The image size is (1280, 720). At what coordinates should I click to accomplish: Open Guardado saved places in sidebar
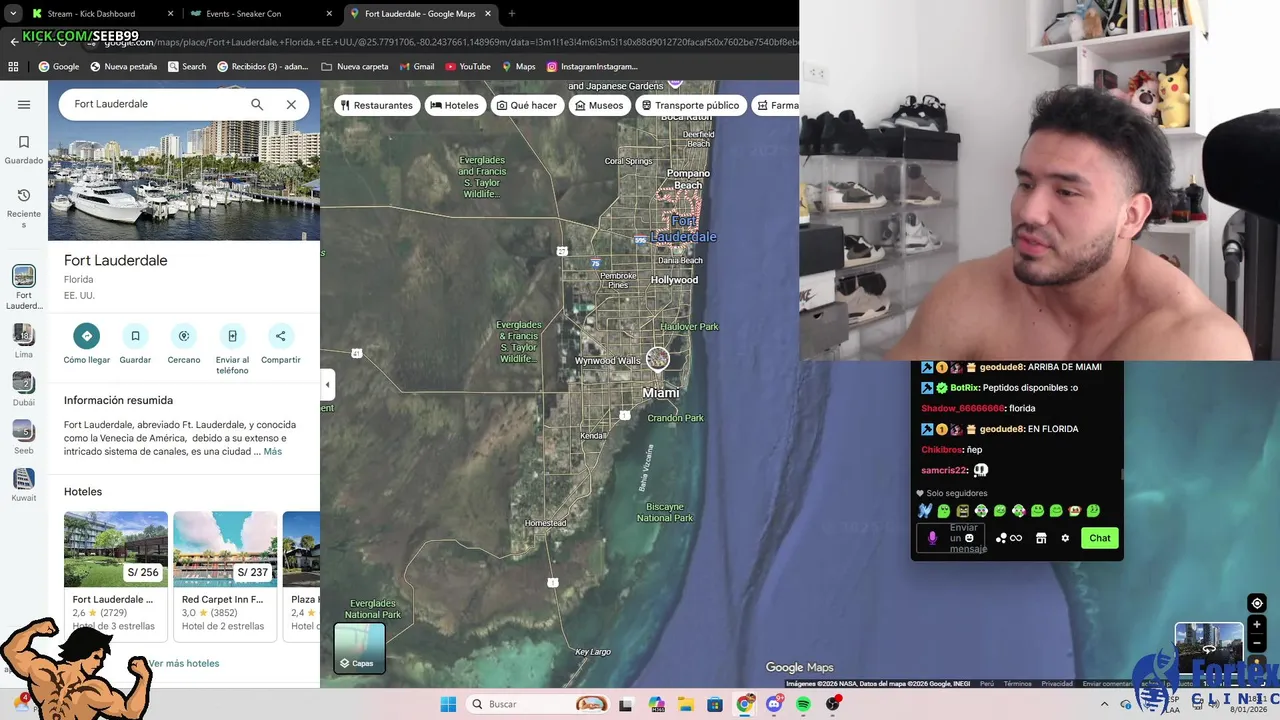point(24,149)
